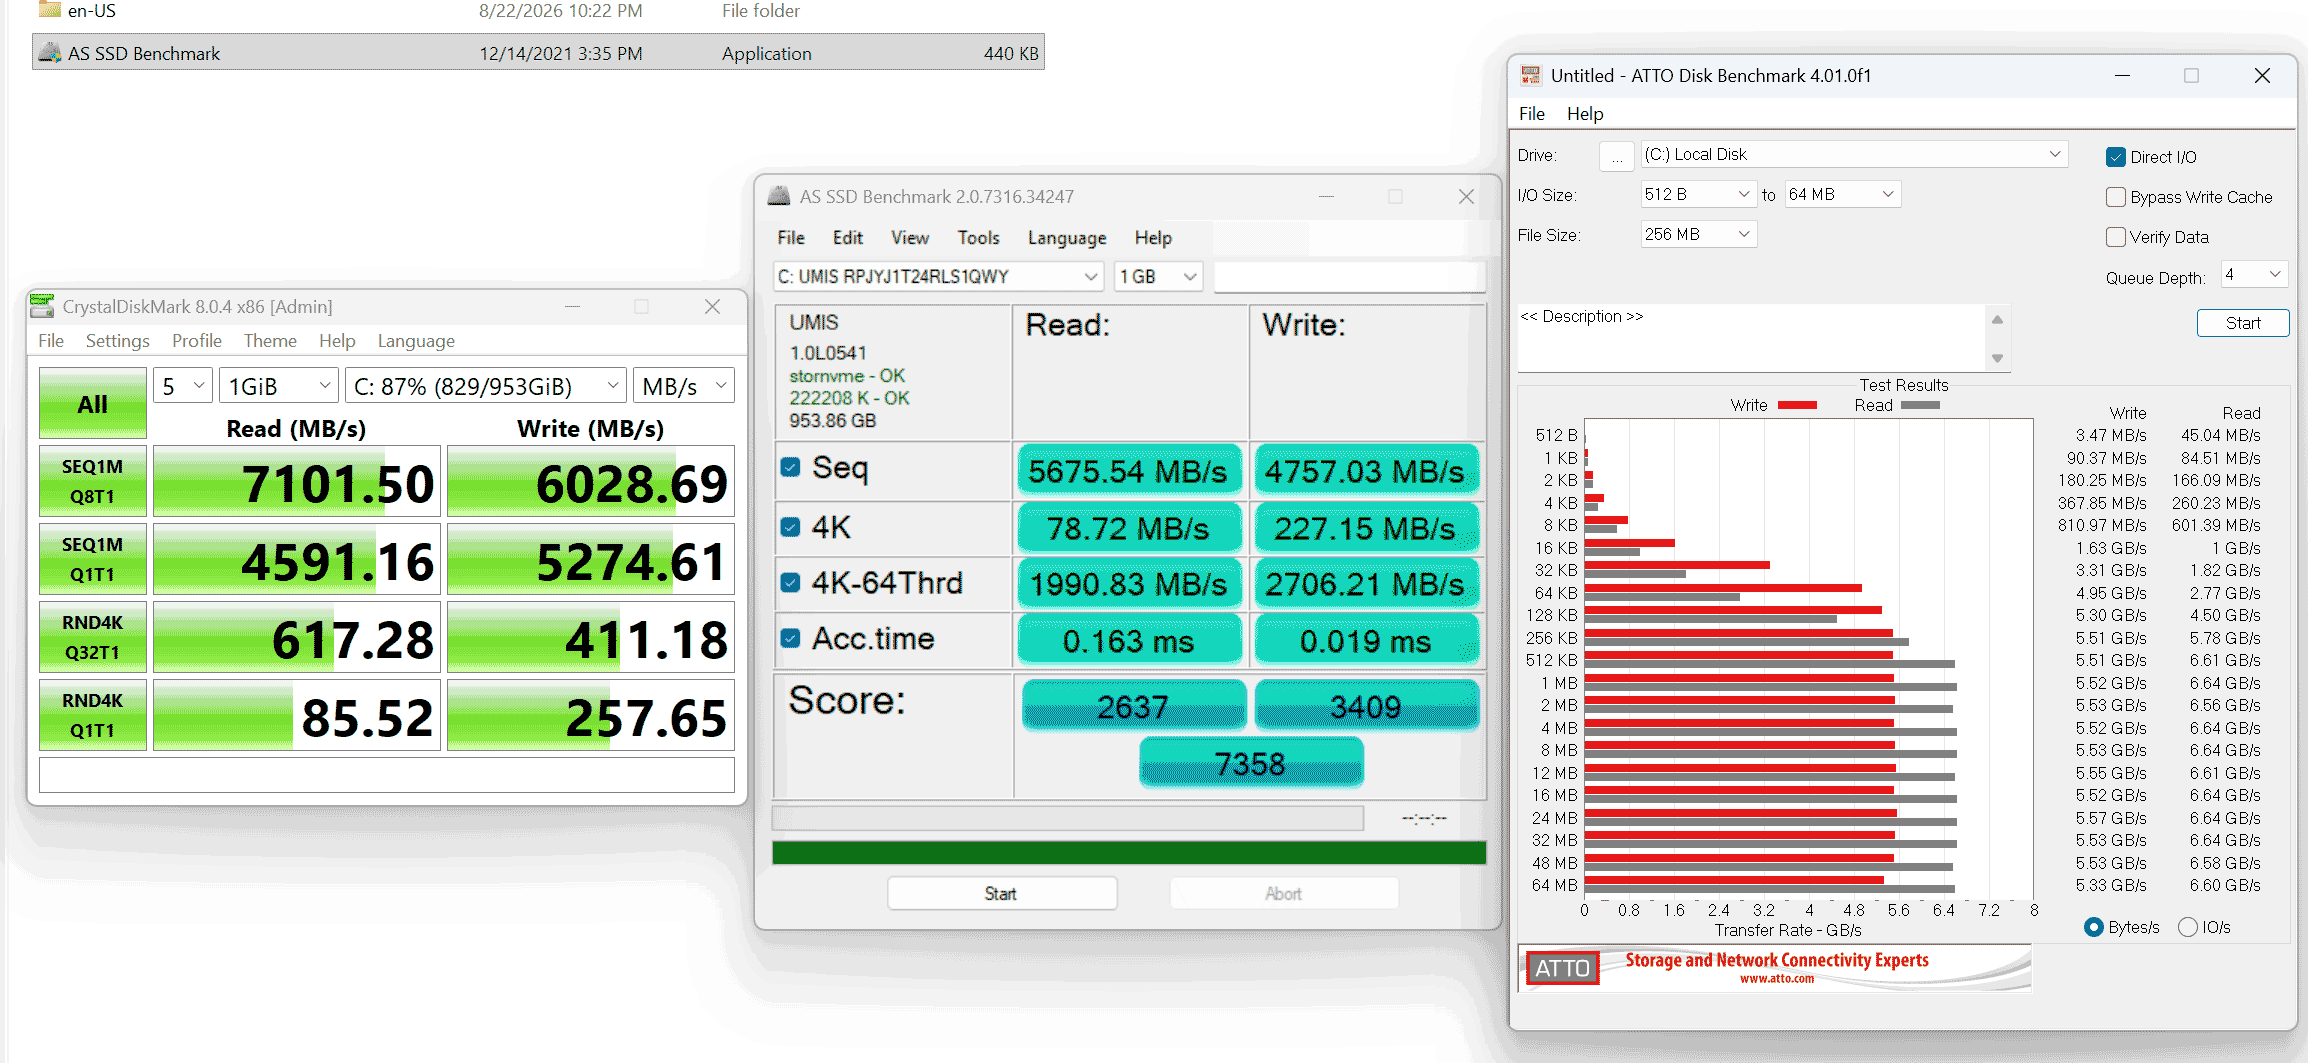Open the Queue Depth dropdown
This screenshot has width=2308, height=1063.
click(2253, 274)
